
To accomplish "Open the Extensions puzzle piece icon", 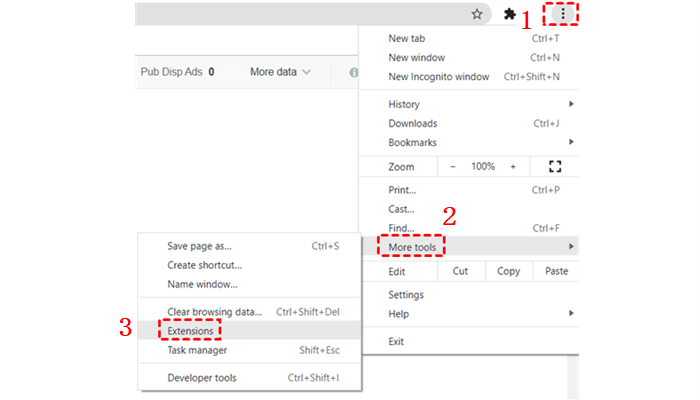I will pyautogui.click(x=510, y=15).
